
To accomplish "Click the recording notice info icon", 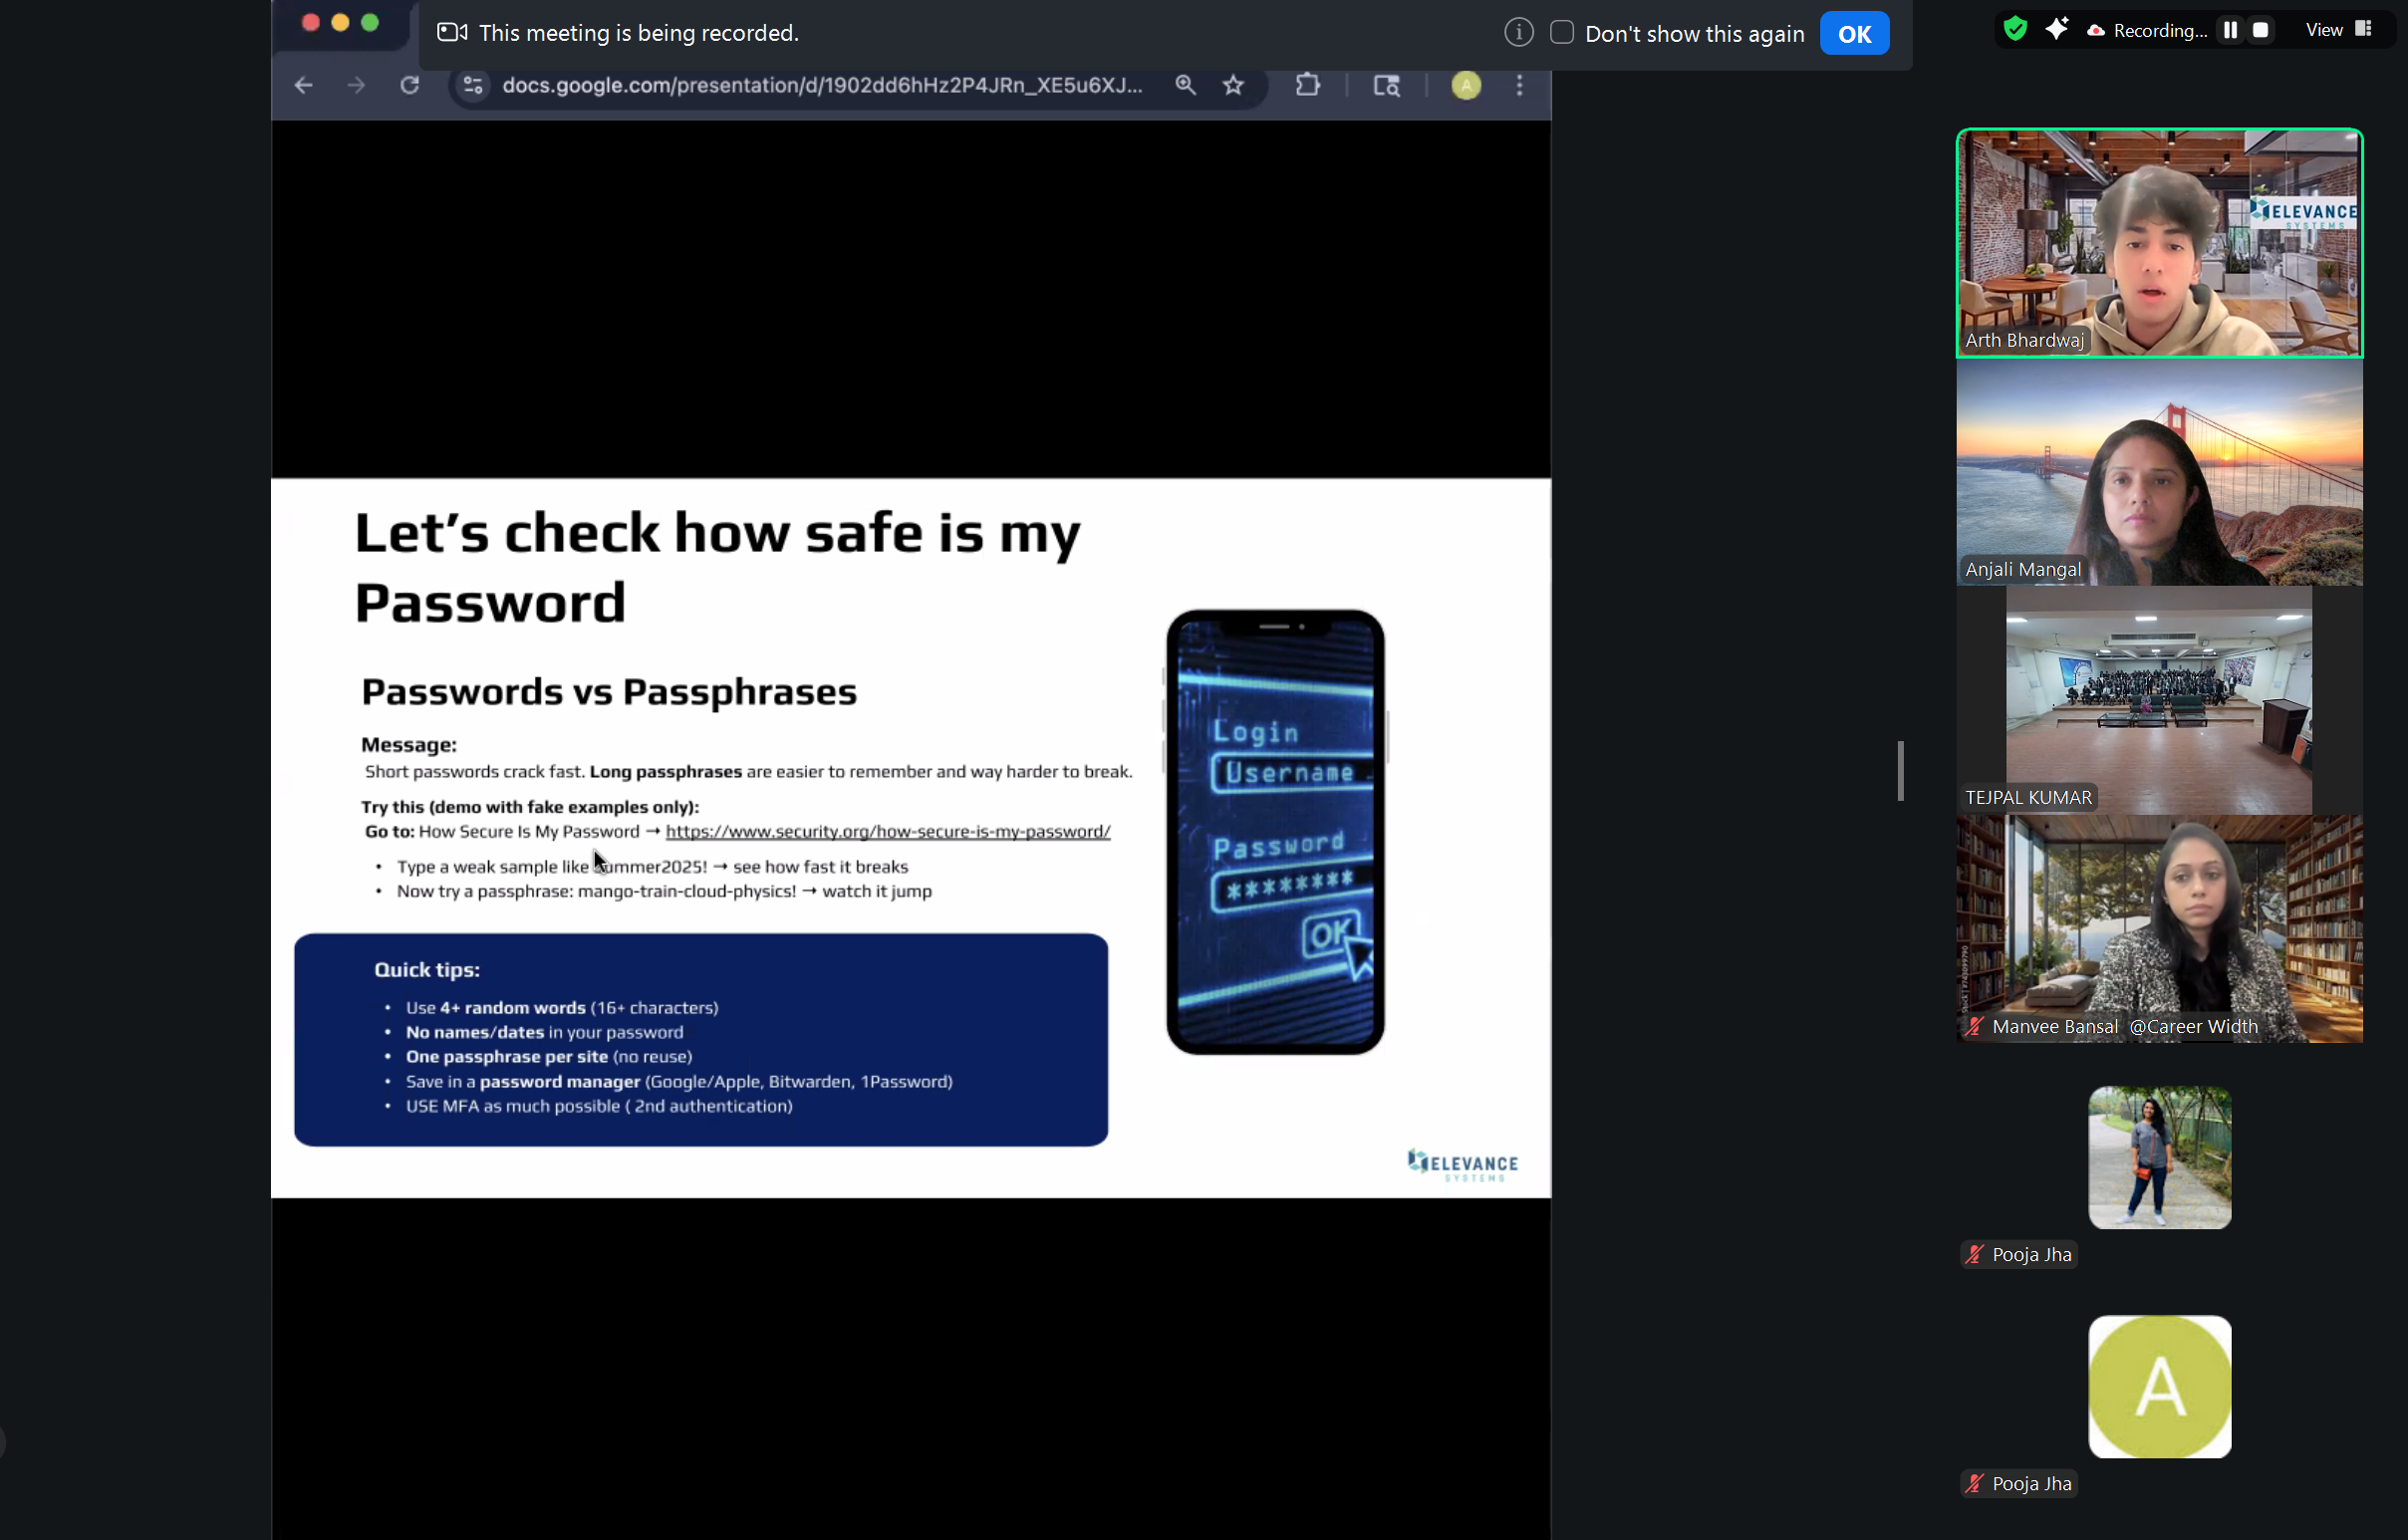I will 1518,33.
